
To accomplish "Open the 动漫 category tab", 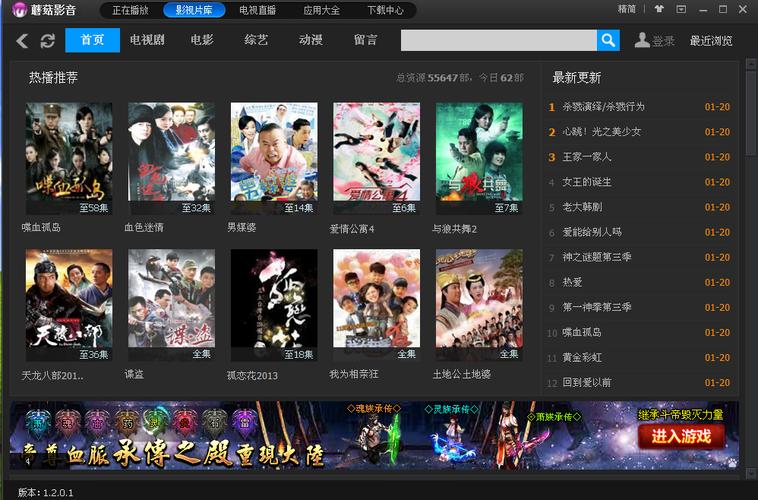I will (x=311, y=40).
